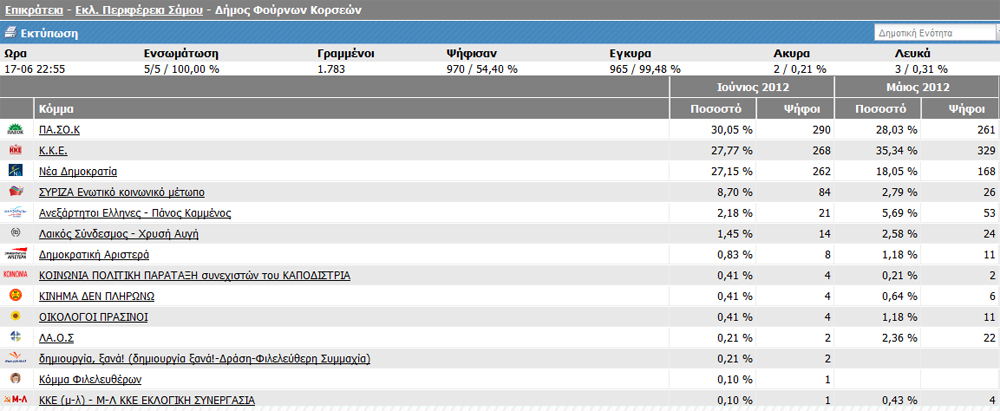The image size is (1000, 411).
Task: Click the Χρυσή Αυγή party emblem icon
Action: [16, 233]
